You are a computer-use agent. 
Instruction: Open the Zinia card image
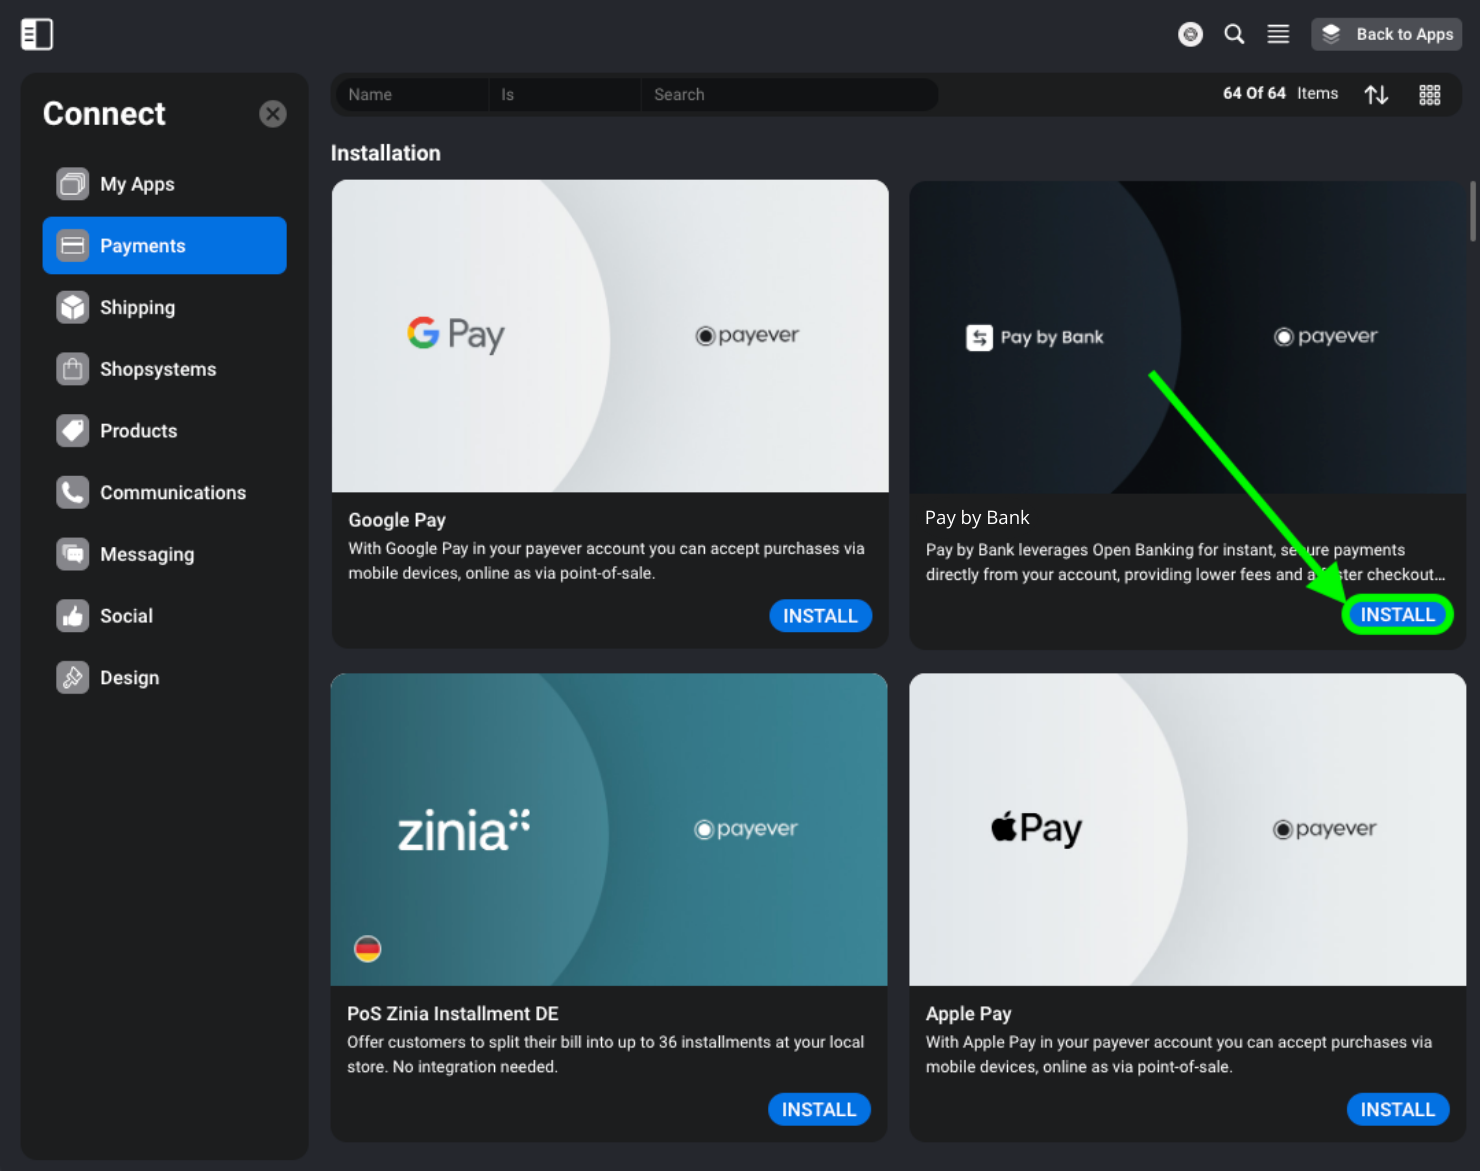[x=609, y=829]
